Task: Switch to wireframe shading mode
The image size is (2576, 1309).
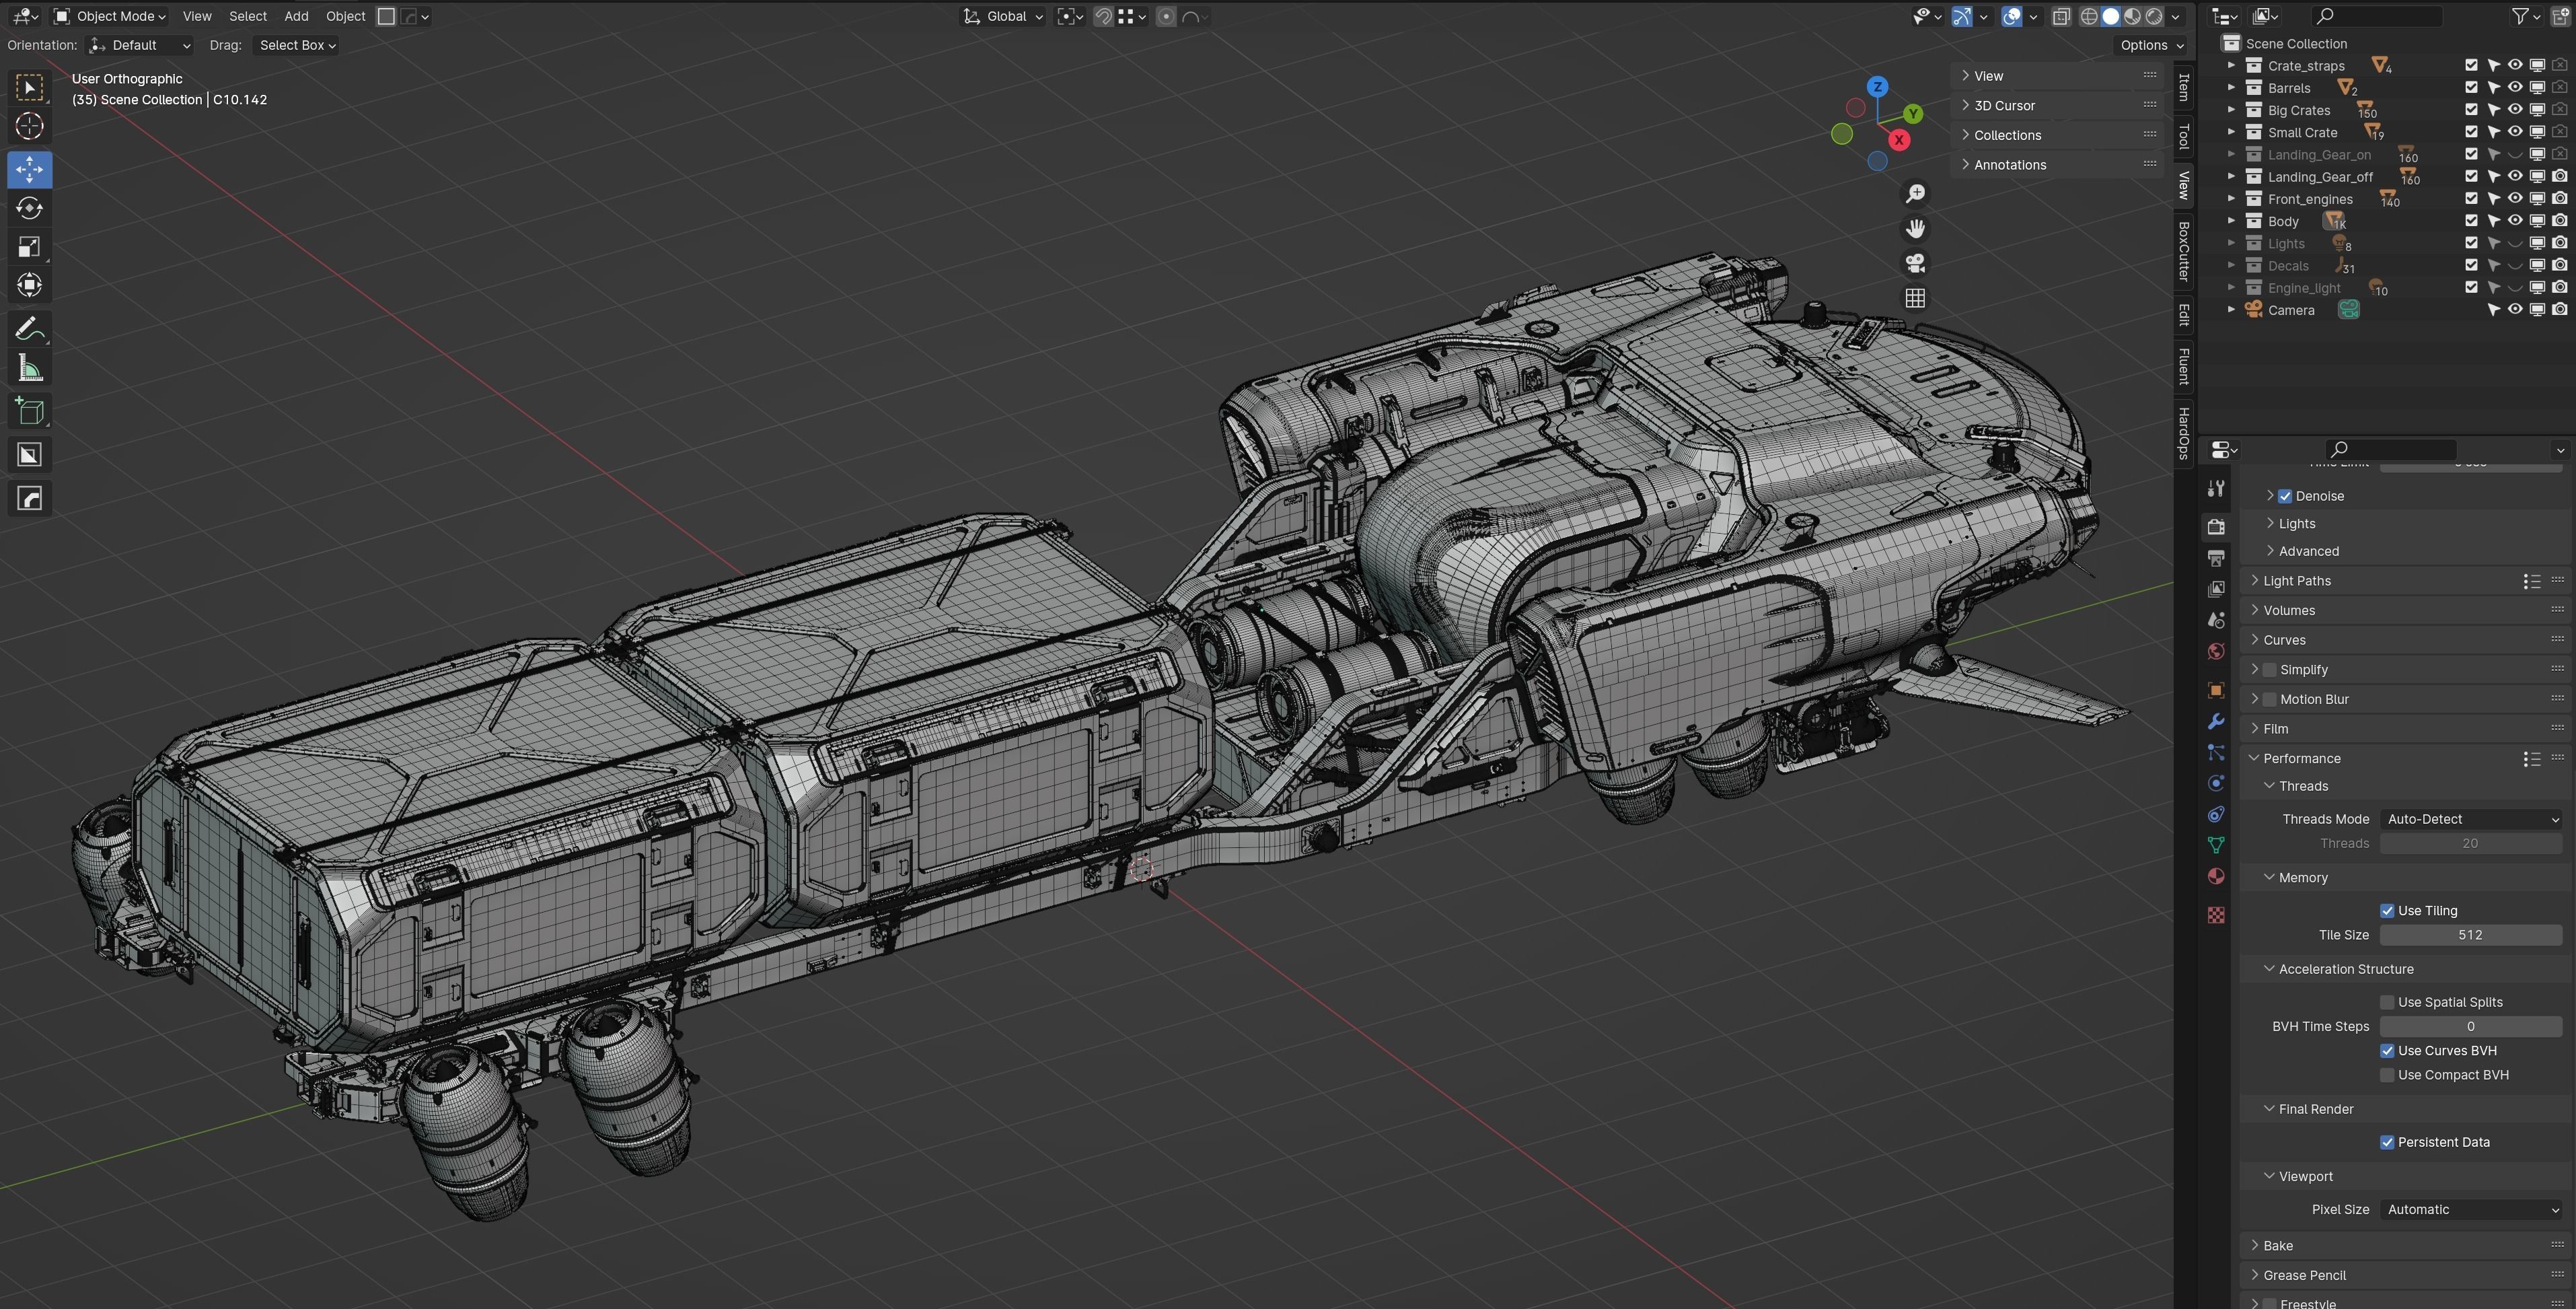Action: [x=2089, y=16]
